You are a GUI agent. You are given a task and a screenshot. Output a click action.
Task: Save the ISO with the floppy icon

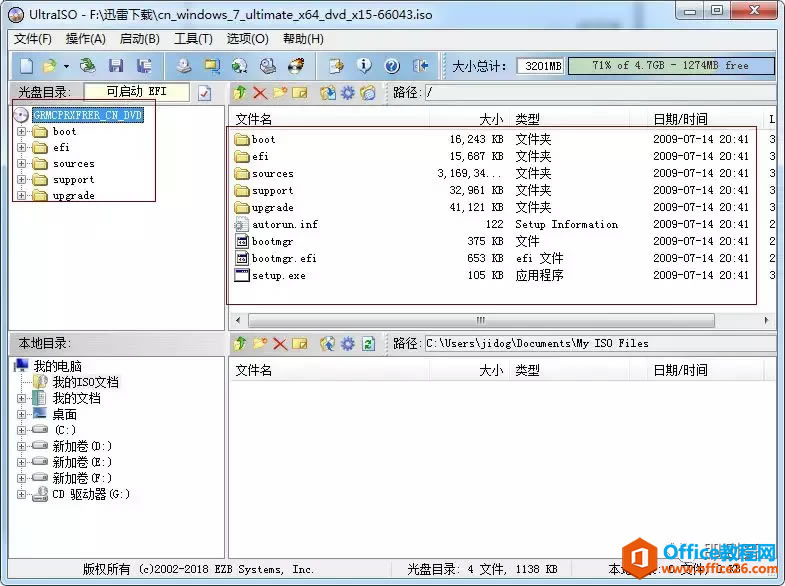[x=116, y=66]
